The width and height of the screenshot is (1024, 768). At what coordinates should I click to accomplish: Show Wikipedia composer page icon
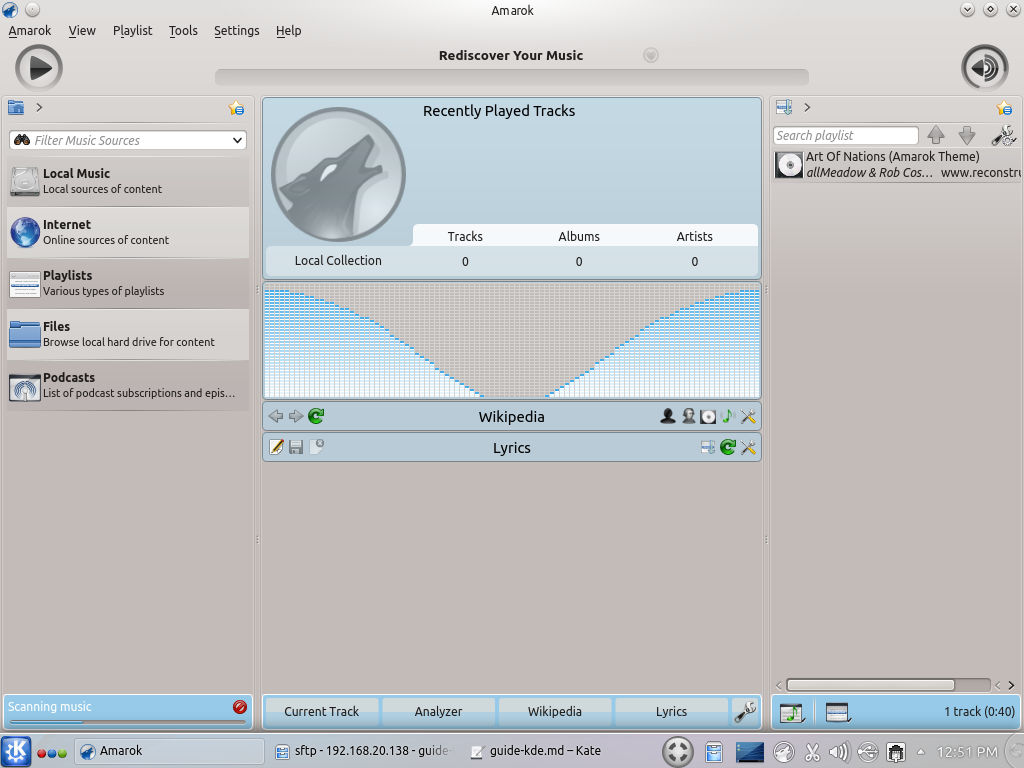pyautogui.click(x=688, y=416)
